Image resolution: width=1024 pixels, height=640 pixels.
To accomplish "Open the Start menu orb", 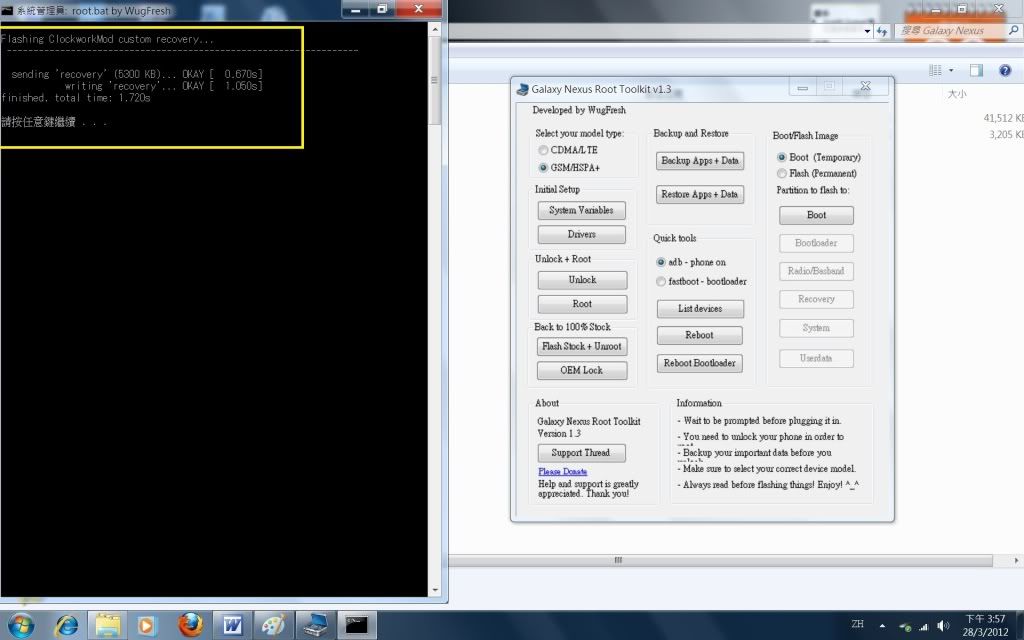I will (x=20, y=625).
